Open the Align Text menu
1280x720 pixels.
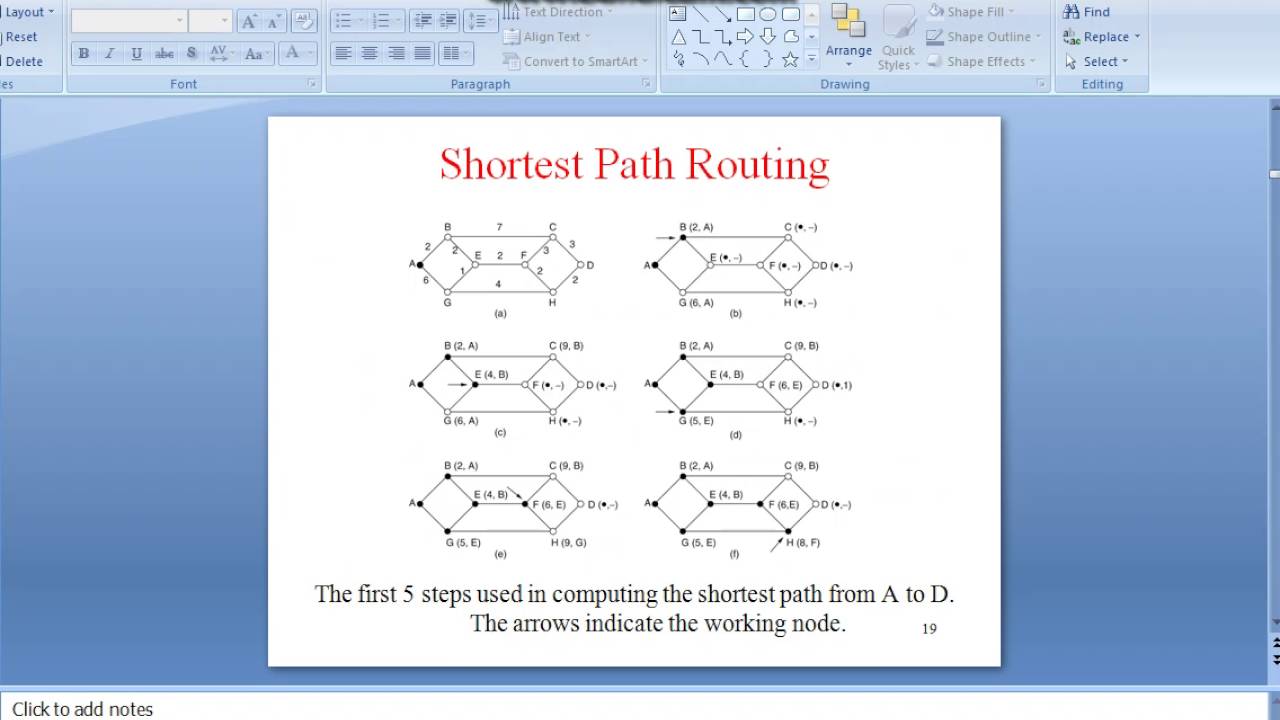click(547, 37)
